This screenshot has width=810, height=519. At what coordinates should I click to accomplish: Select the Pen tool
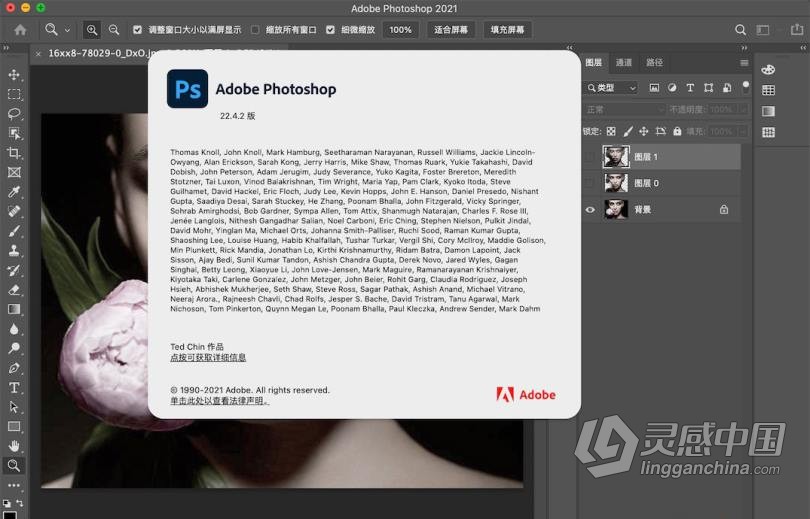pos(14,368)
